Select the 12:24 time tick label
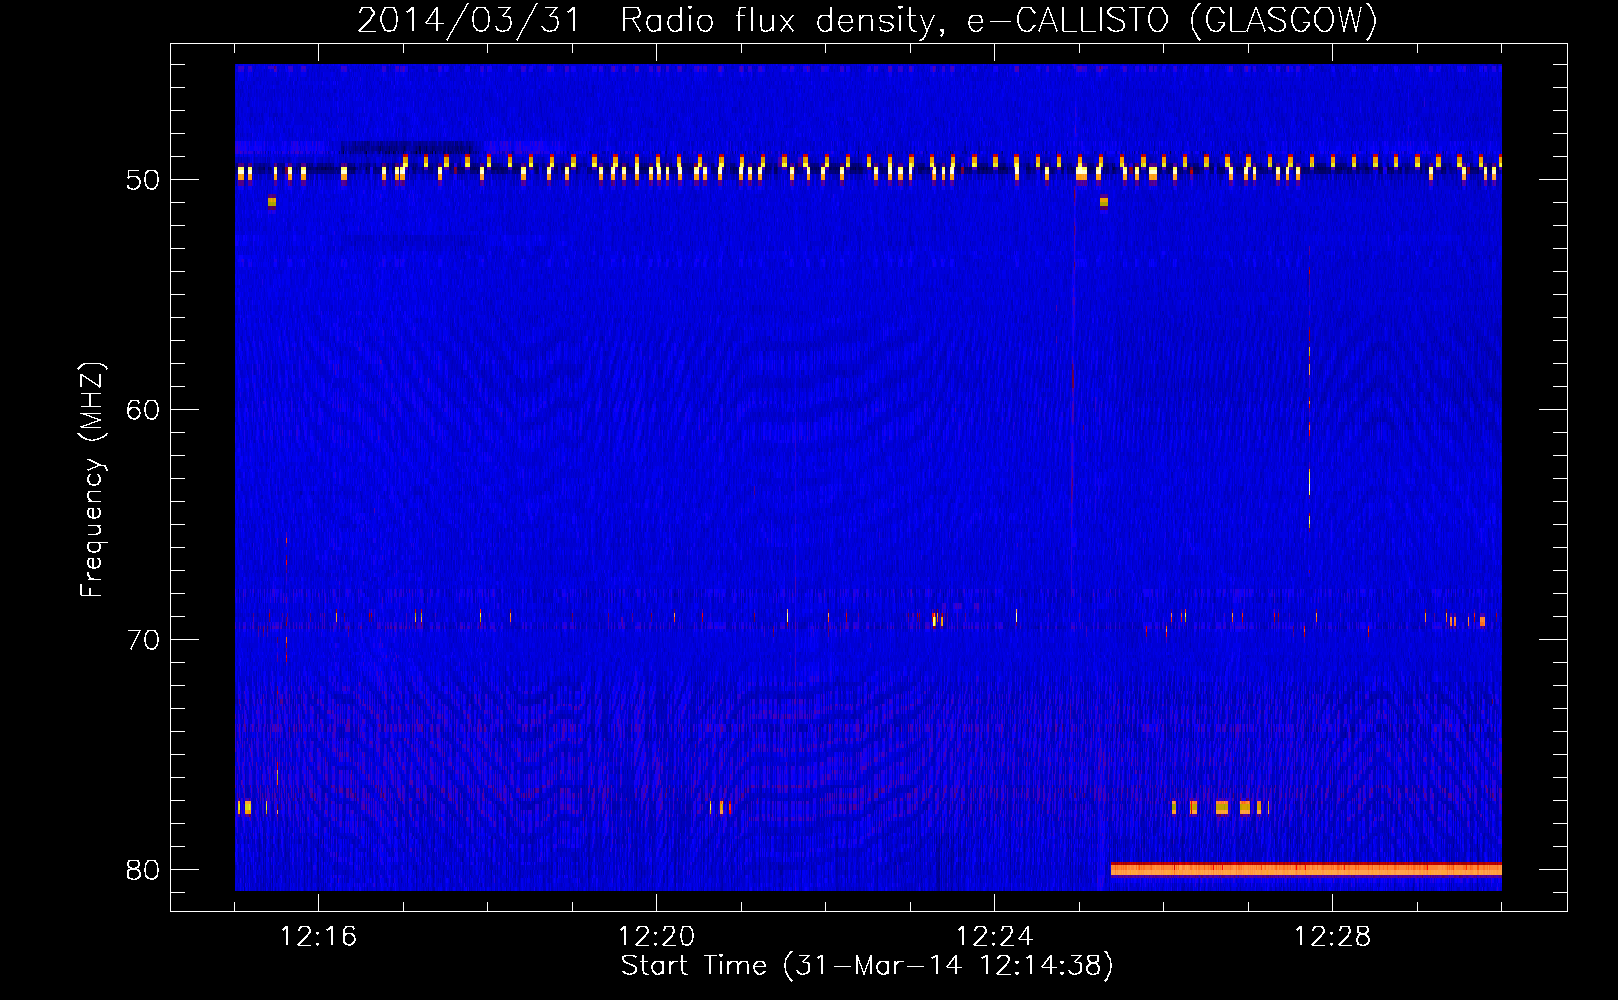Screen dimensions: 1618x1000 (995, 937)
